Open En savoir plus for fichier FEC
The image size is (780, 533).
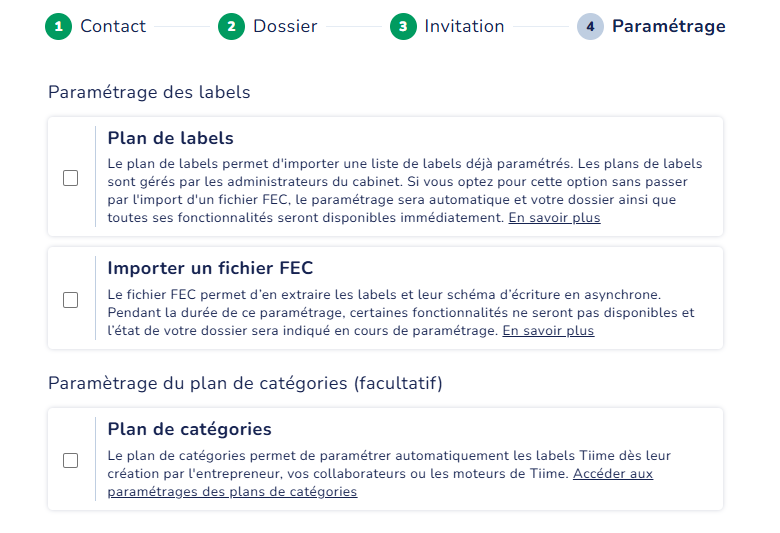tap(548, 331)
